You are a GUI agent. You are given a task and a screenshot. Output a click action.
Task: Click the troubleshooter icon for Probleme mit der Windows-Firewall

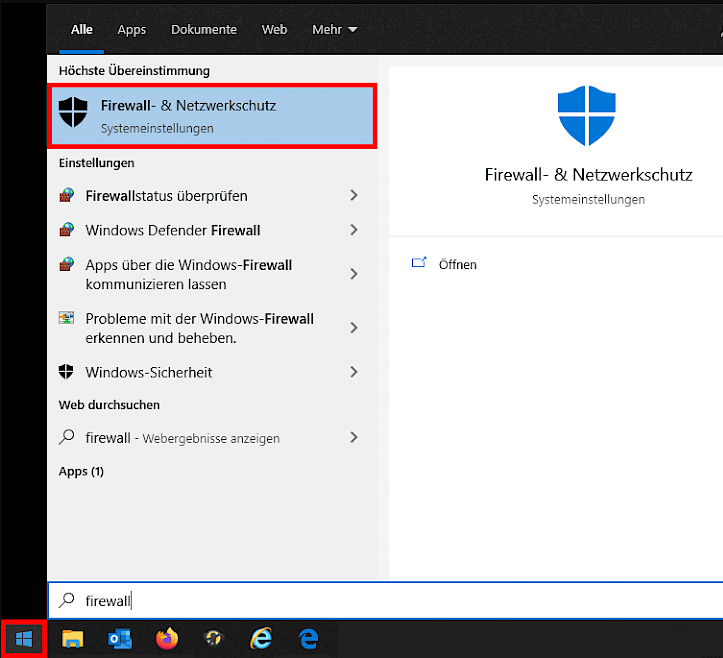point(67,318)
